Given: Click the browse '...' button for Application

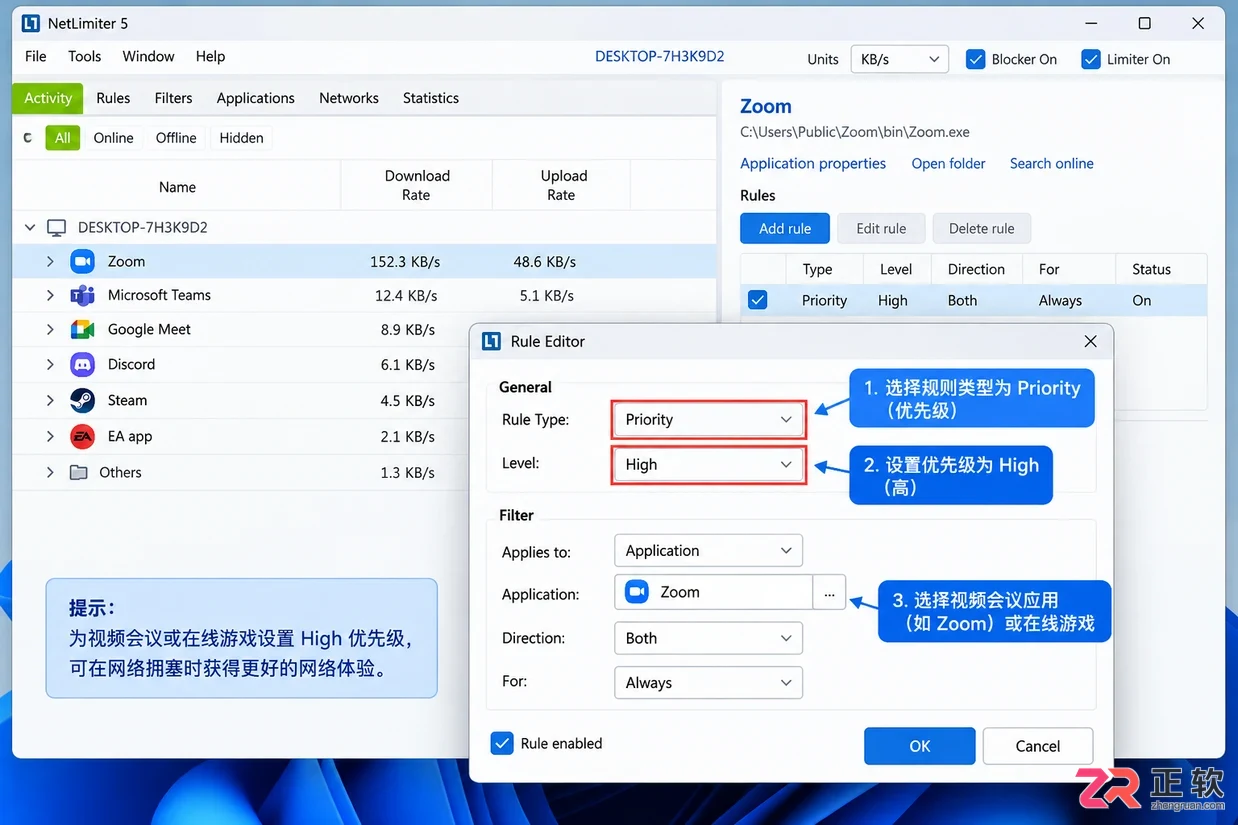Looking at the screenshot, I should point(829,593).
